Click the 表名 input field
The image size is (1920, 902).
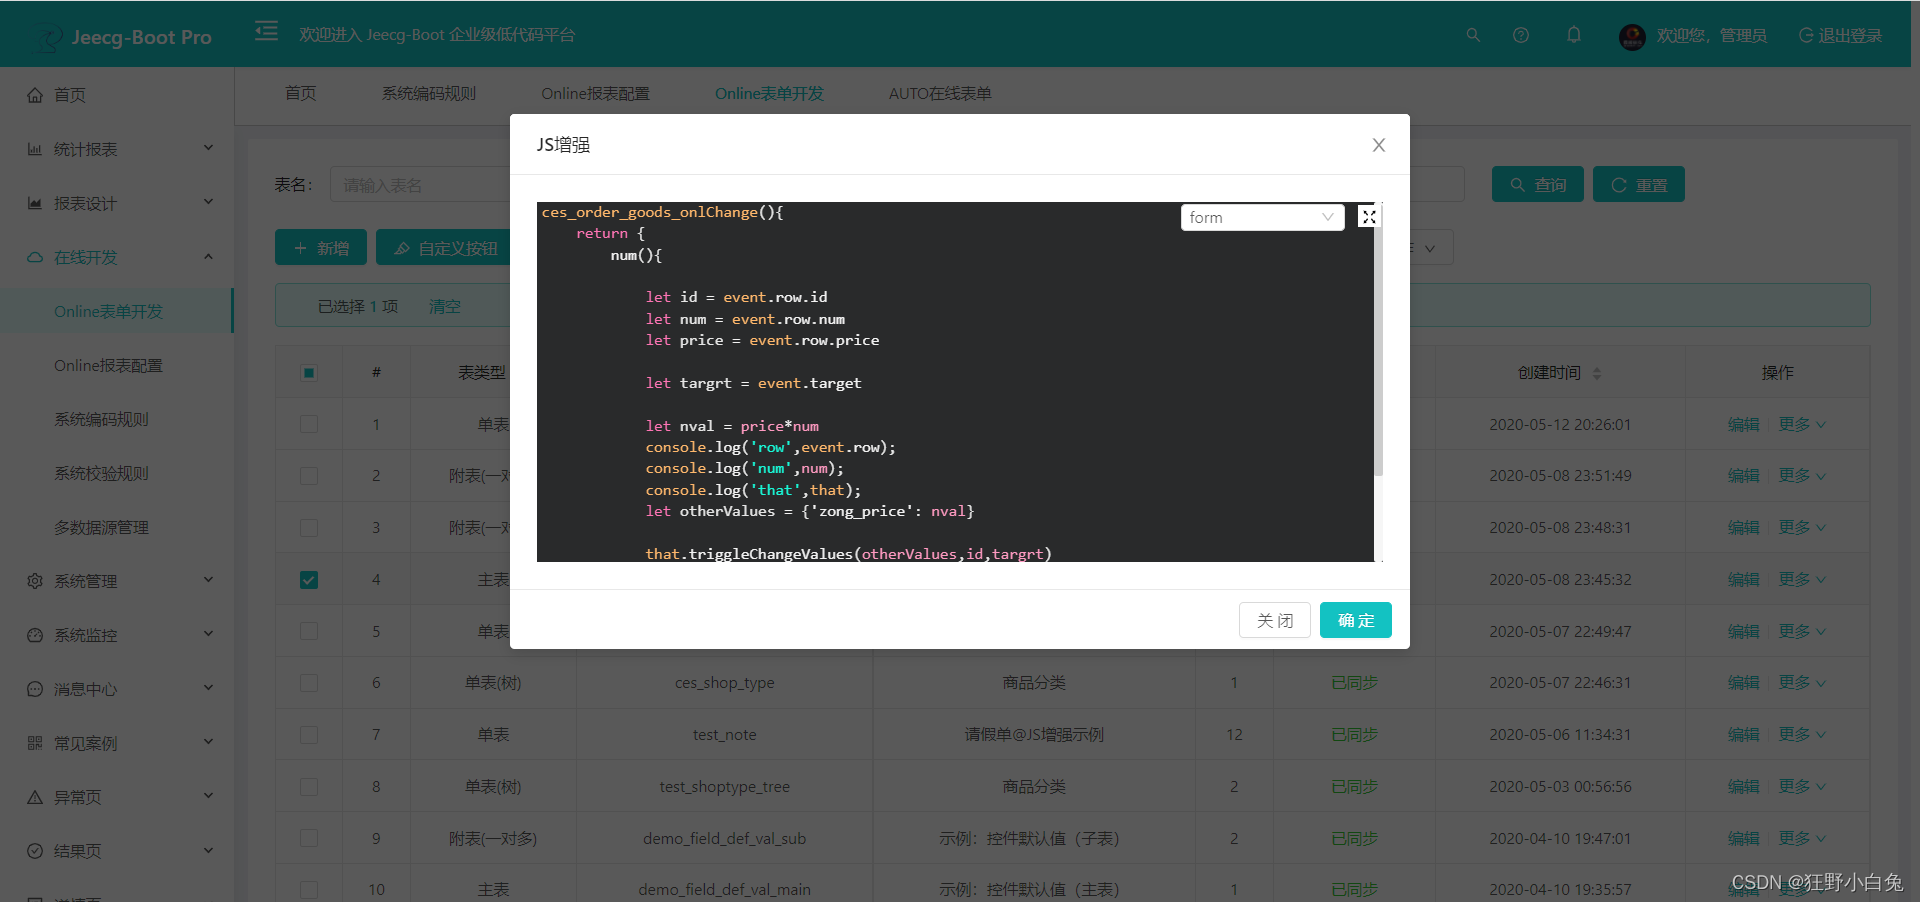(420, 185)
